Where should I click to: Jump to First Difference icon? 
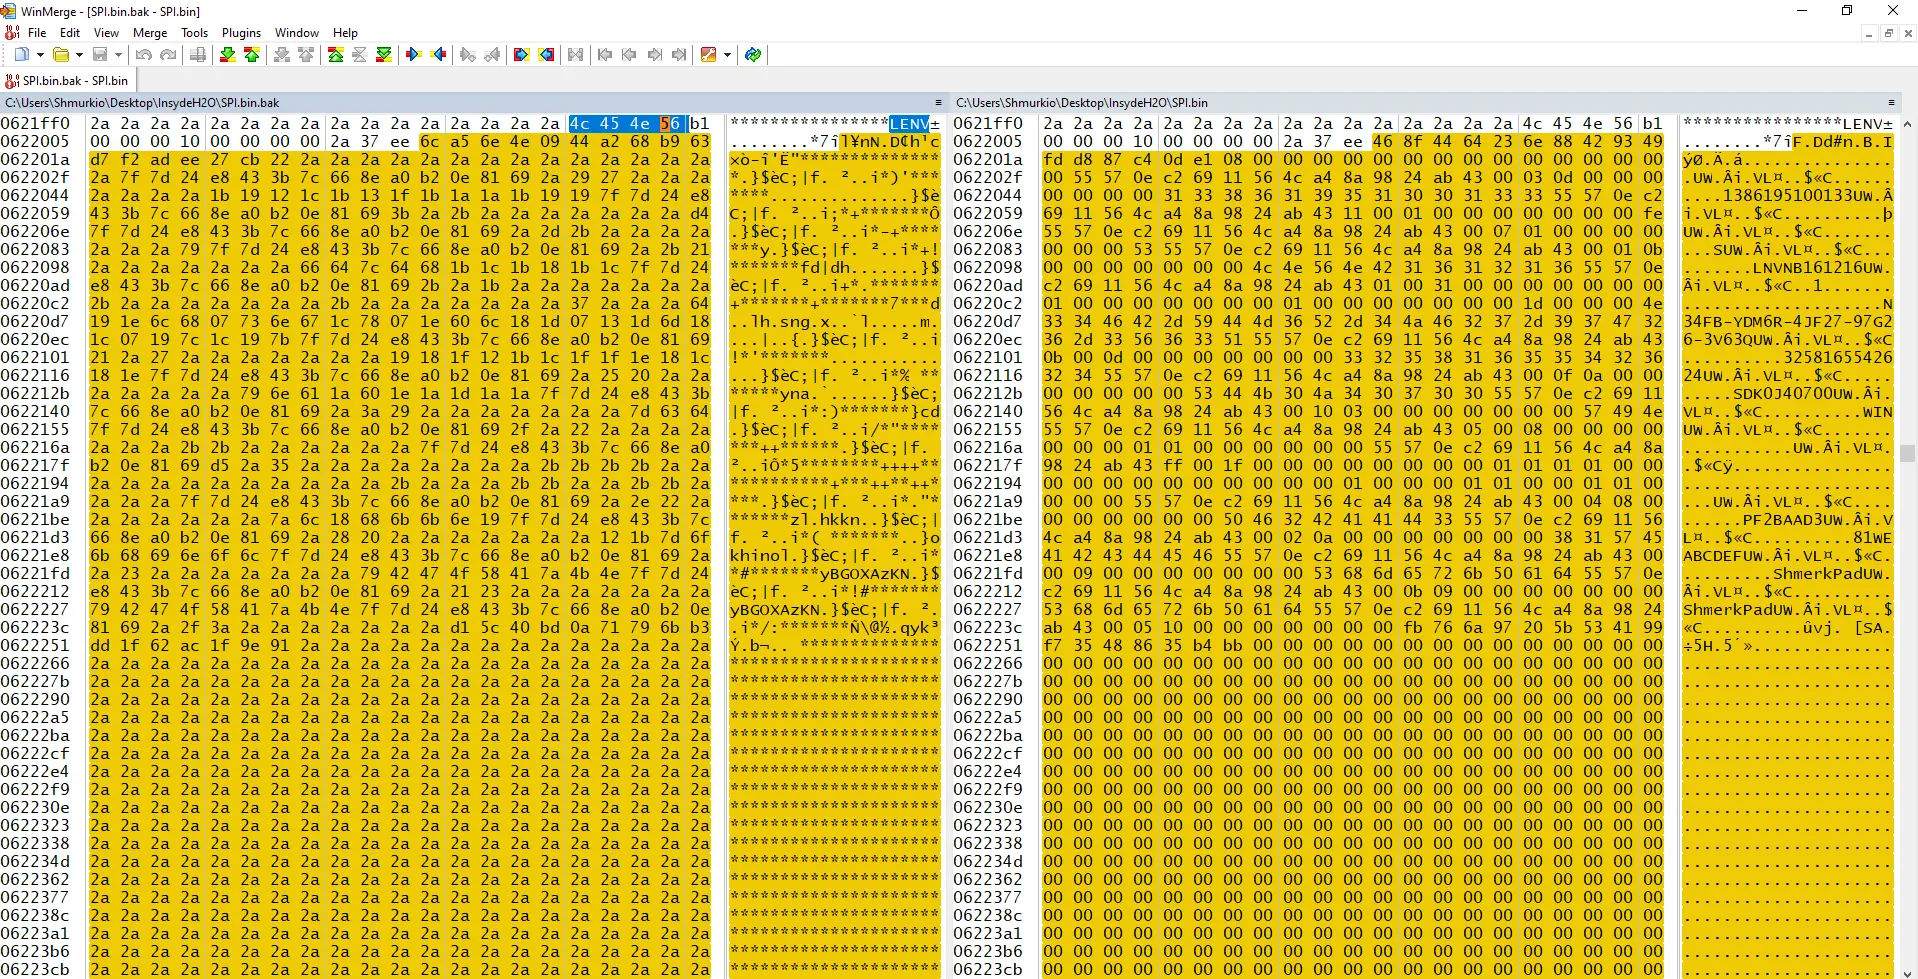point(336,55)
